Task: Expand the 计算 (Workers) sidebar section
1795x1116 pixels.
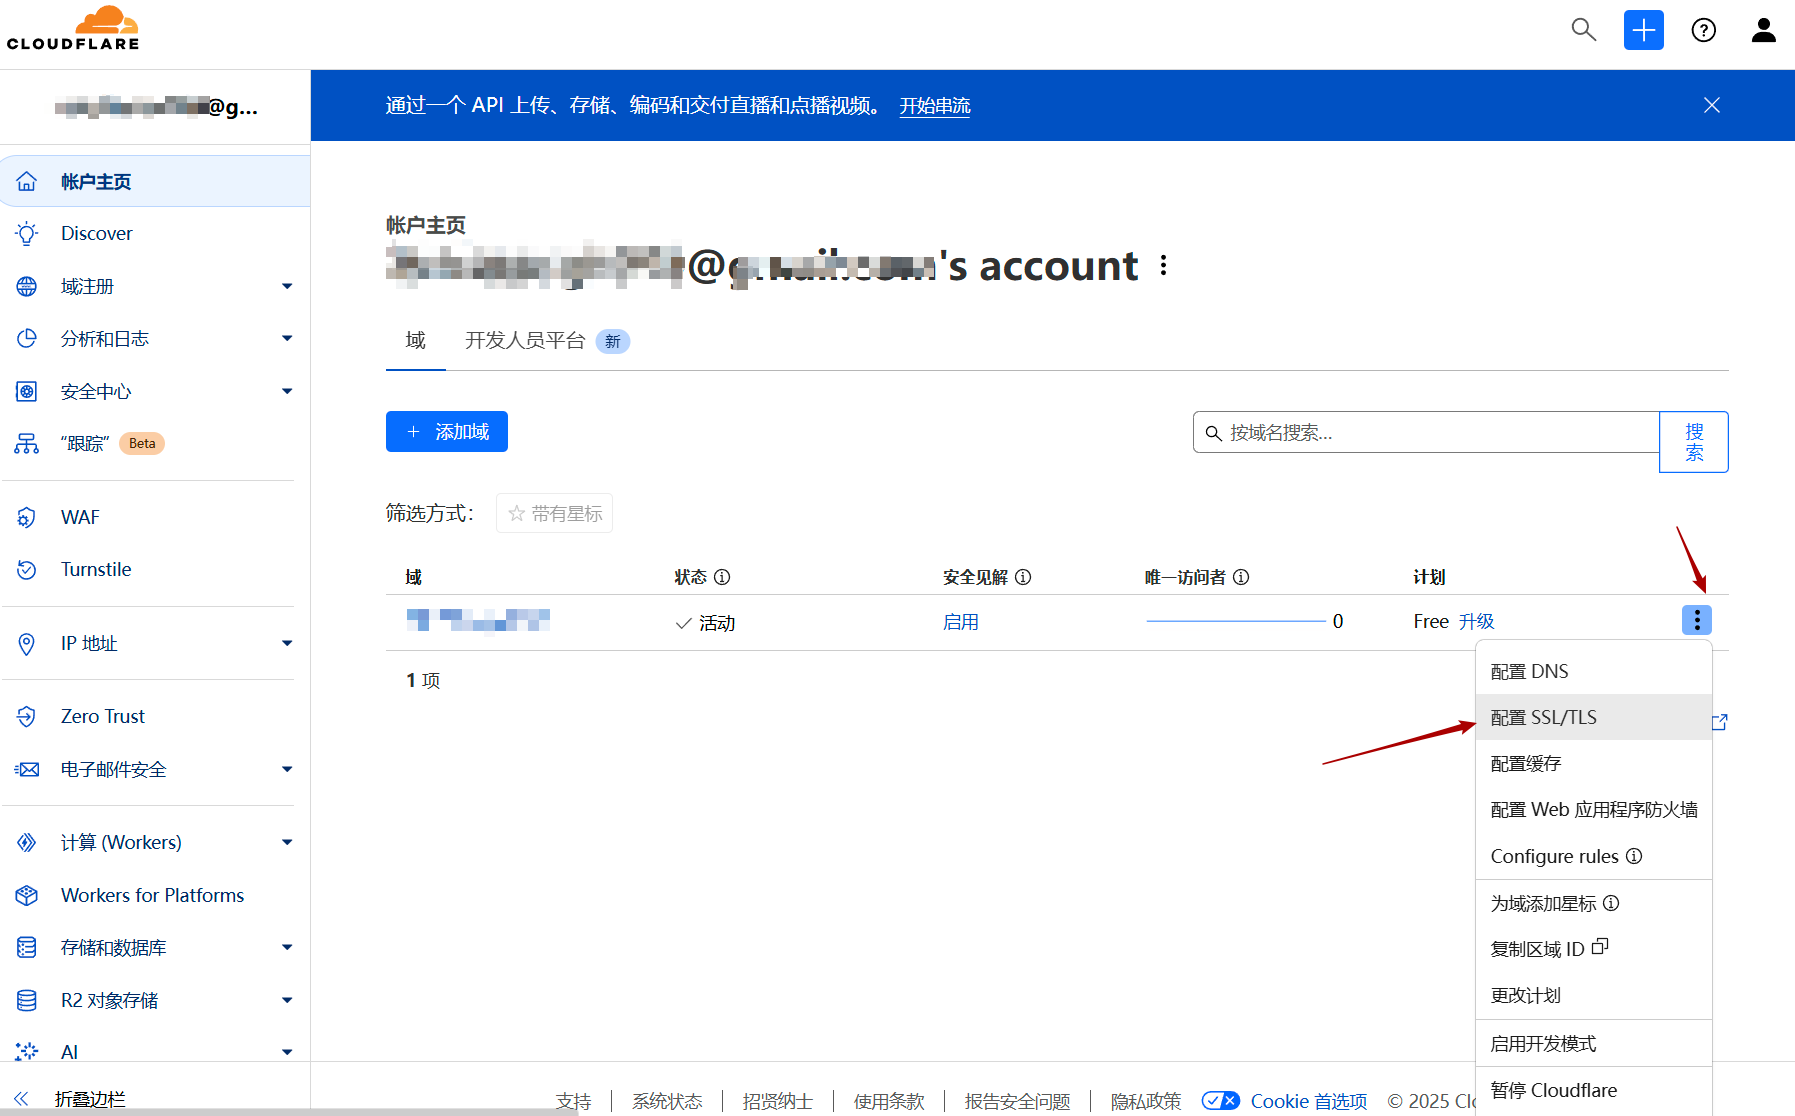Action: tap(287, 842)
